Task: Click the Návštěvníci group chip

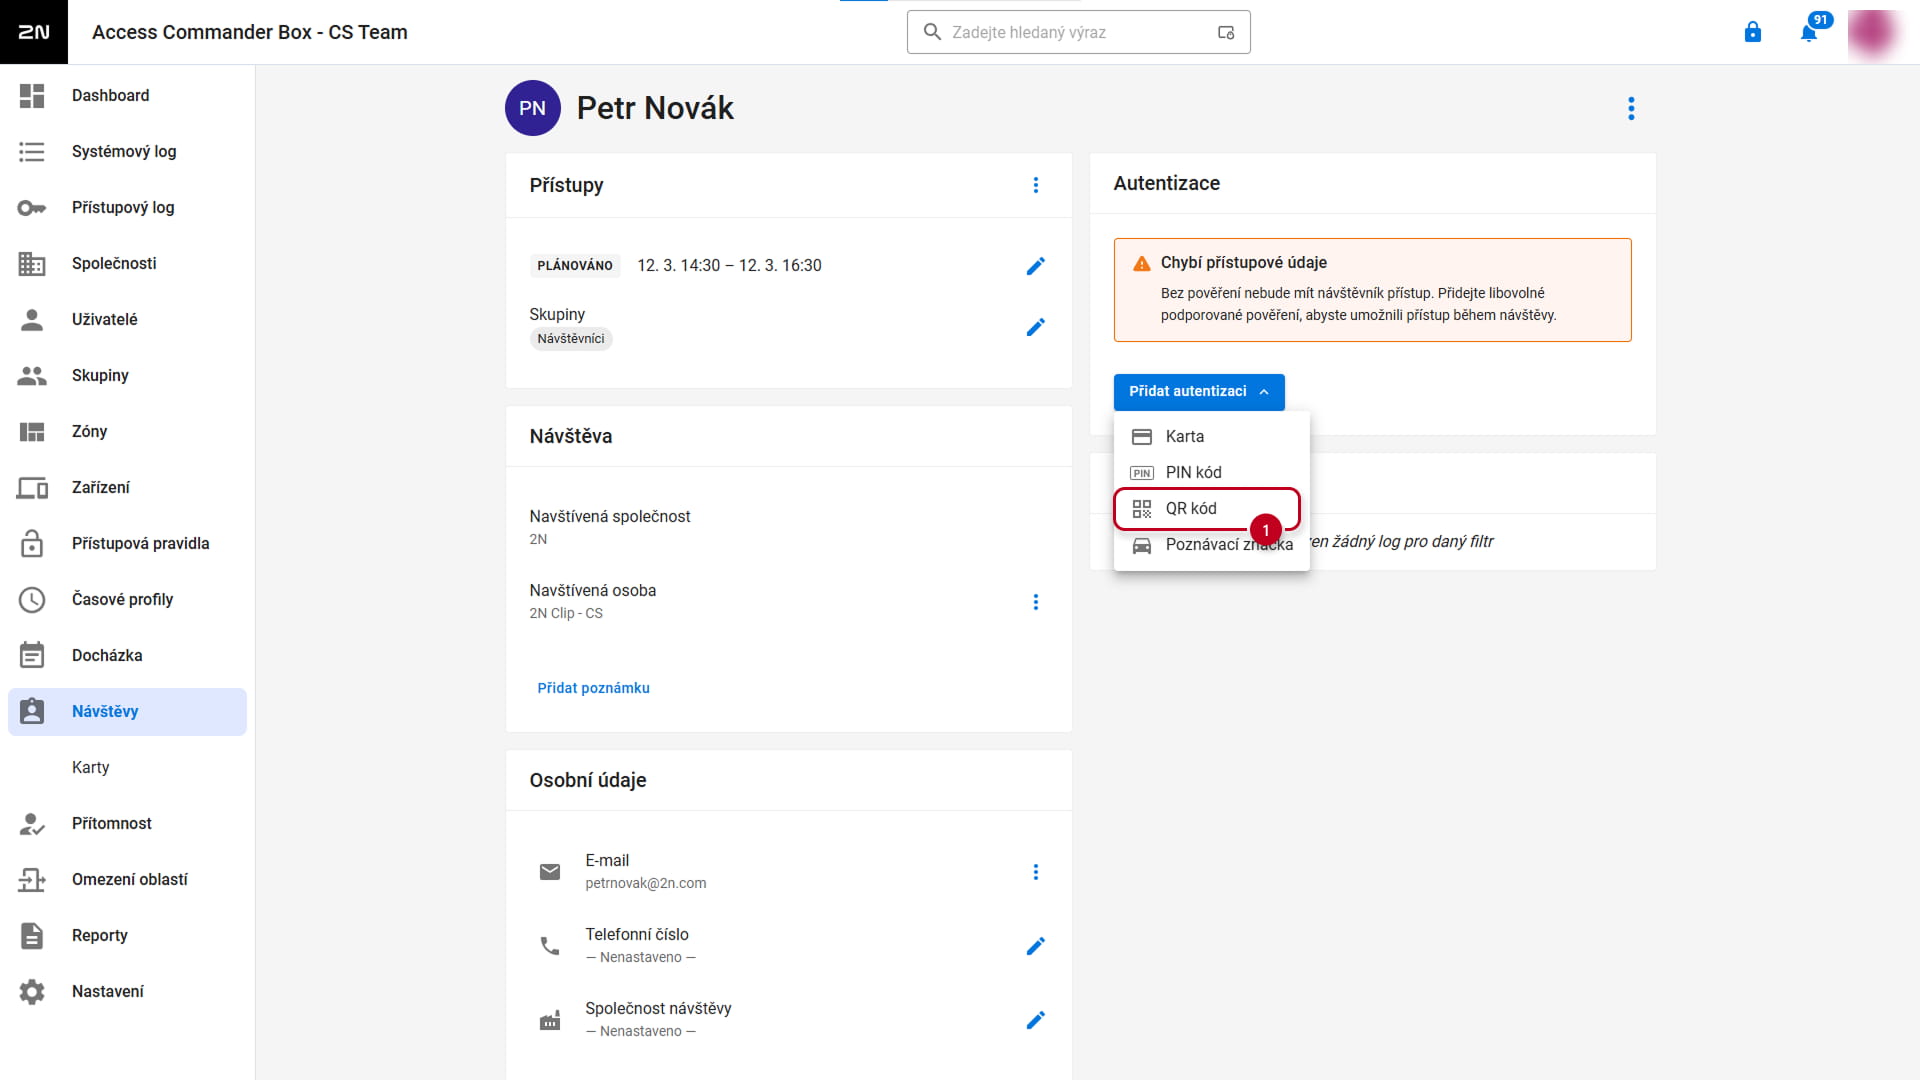Action: tap(571, 339)
